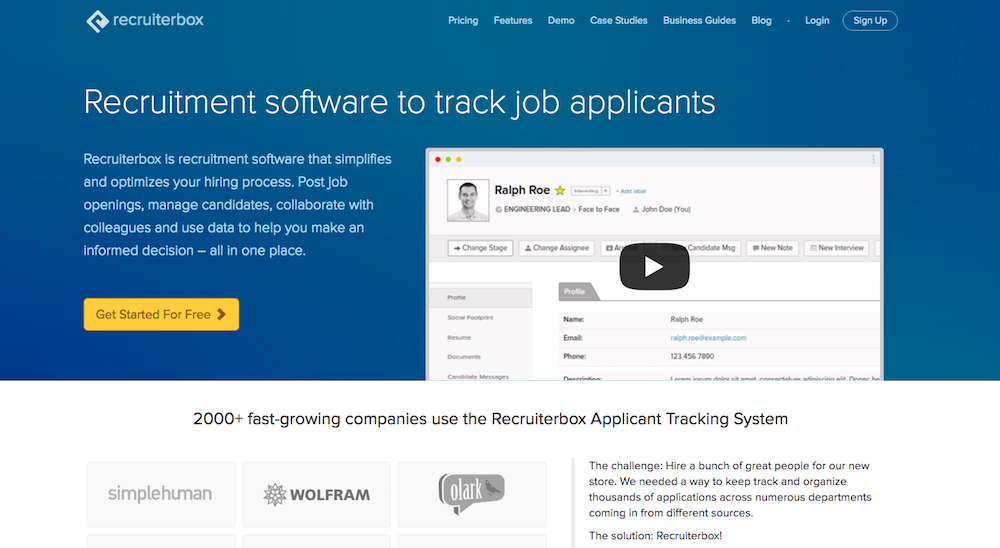The height and width of the screenshot is (548, 1000).
Task: Select the Business Guides nav link
Action: pos(699,20)
